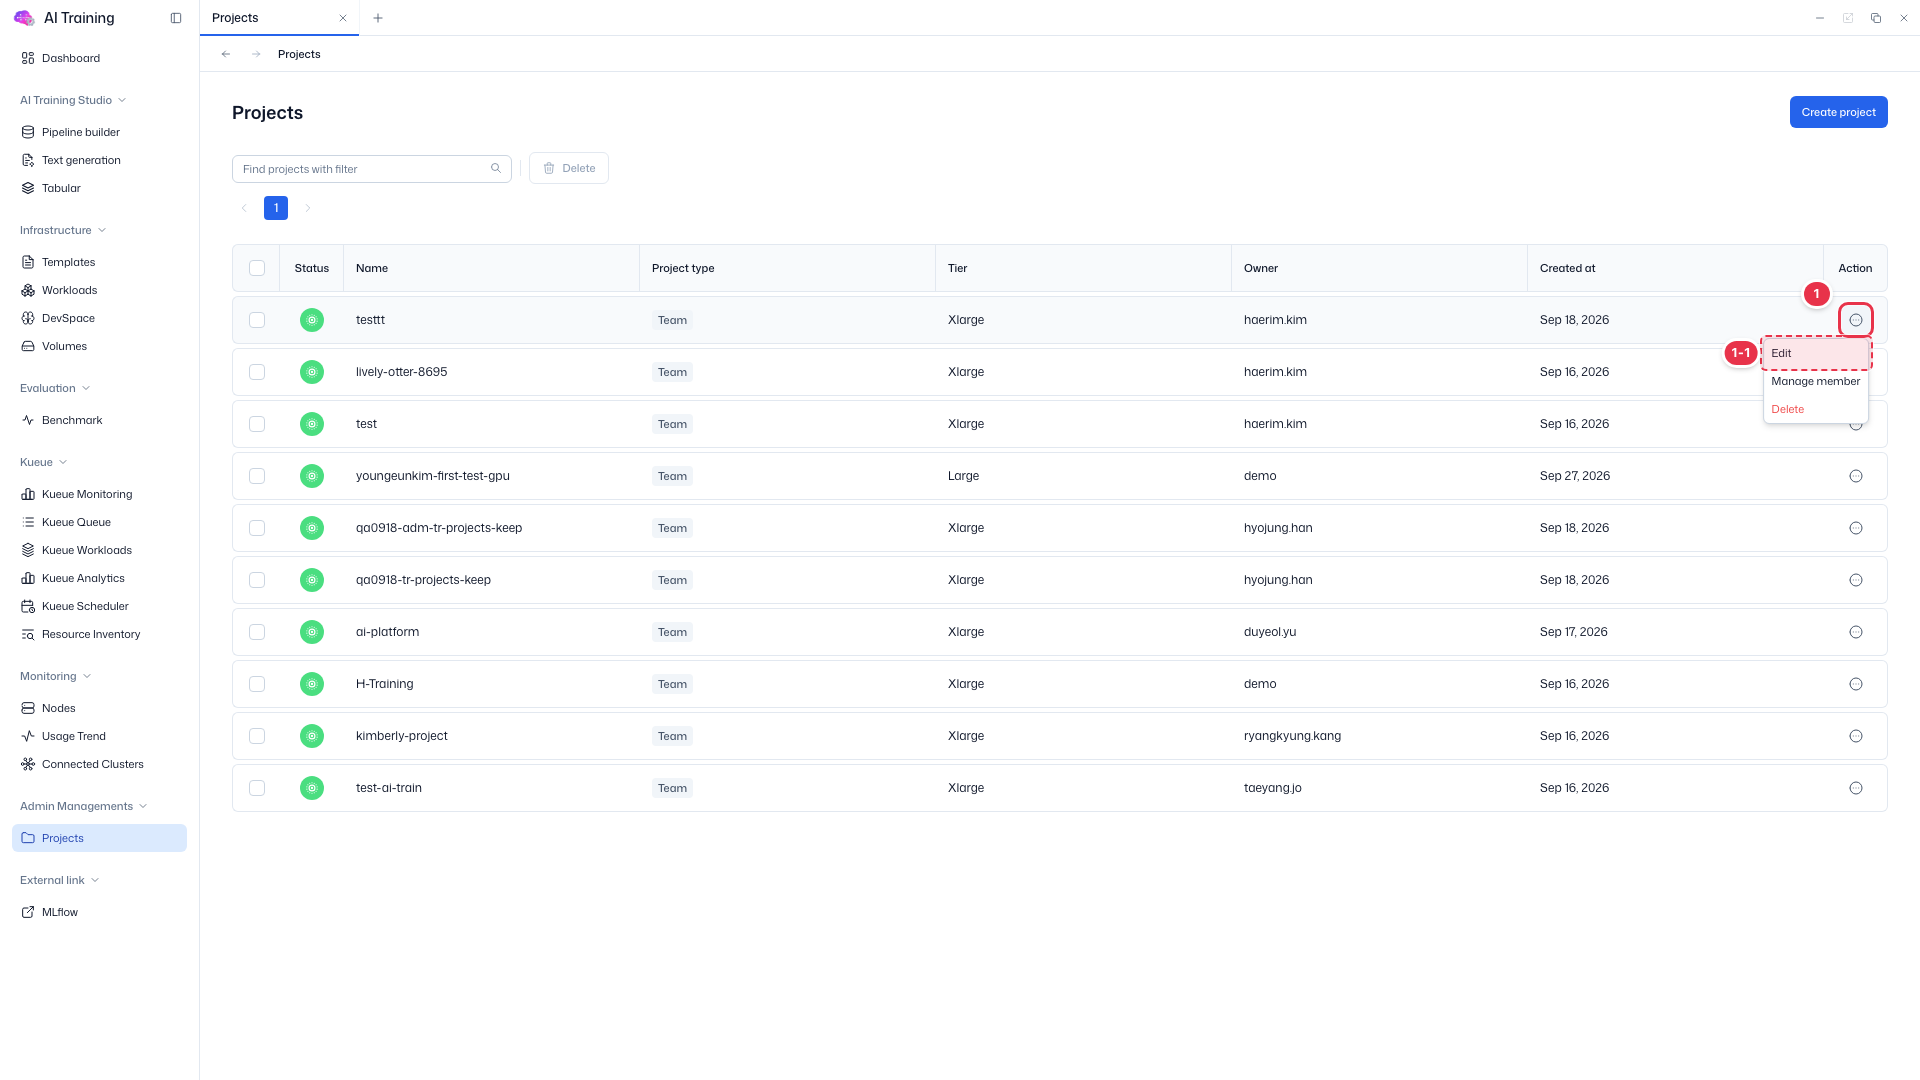
Task: Click the search magnifier icon
Action: coord(496,168)
